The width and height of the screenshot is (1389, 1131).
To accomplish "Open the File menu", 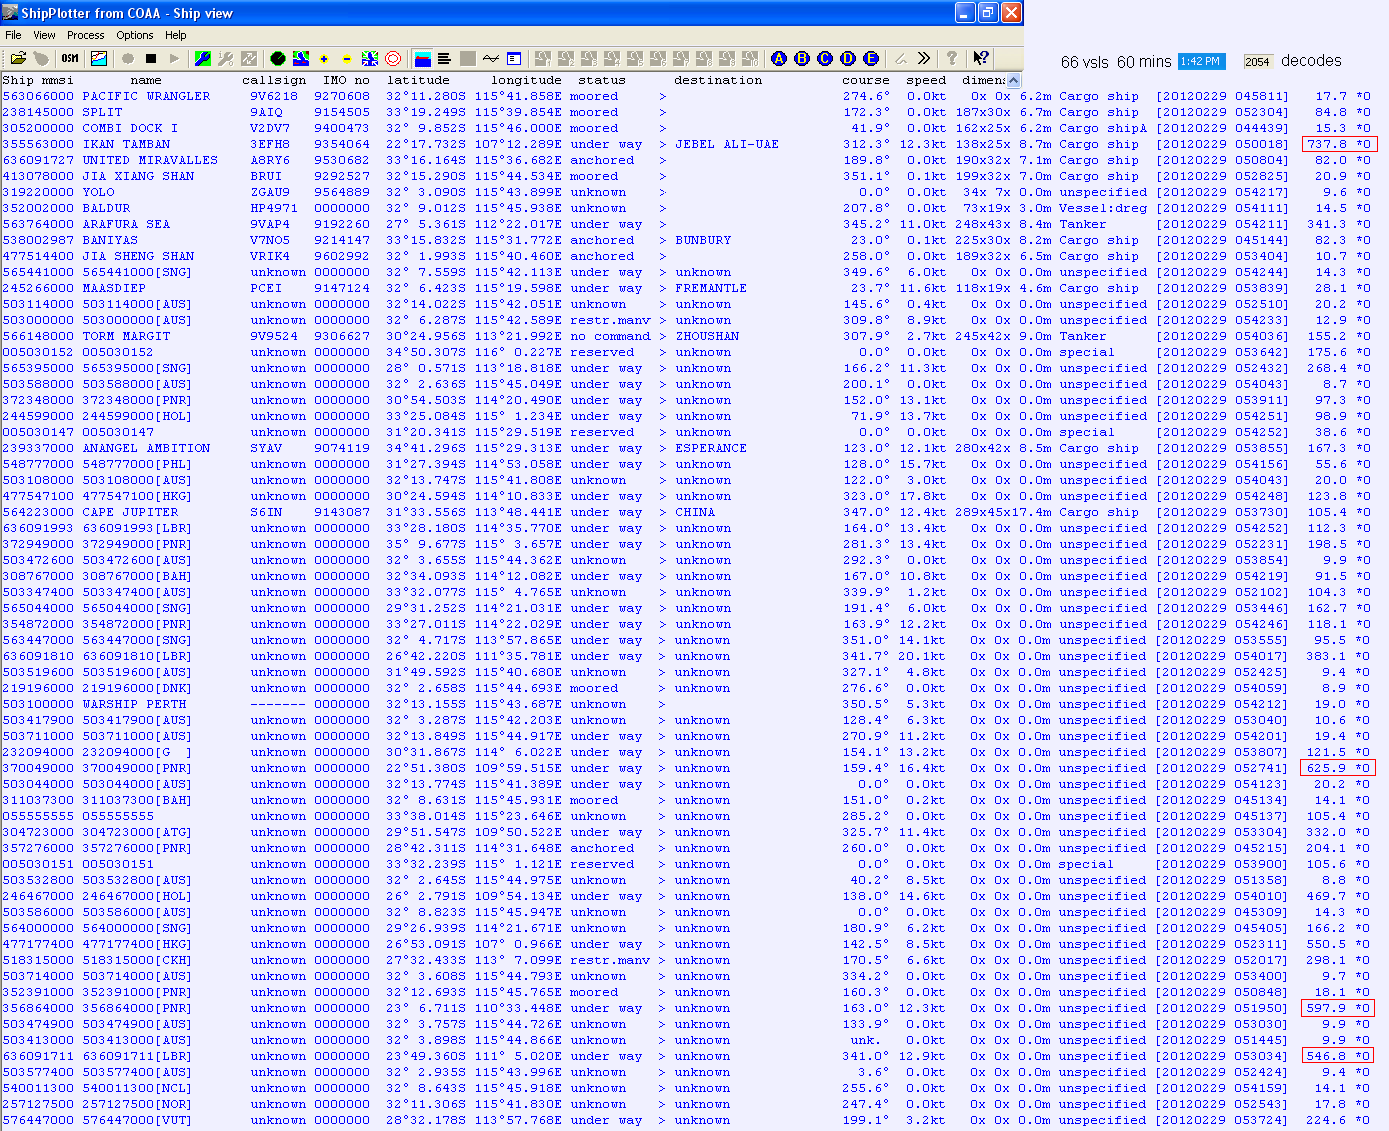I will click(x=14, y=35).
